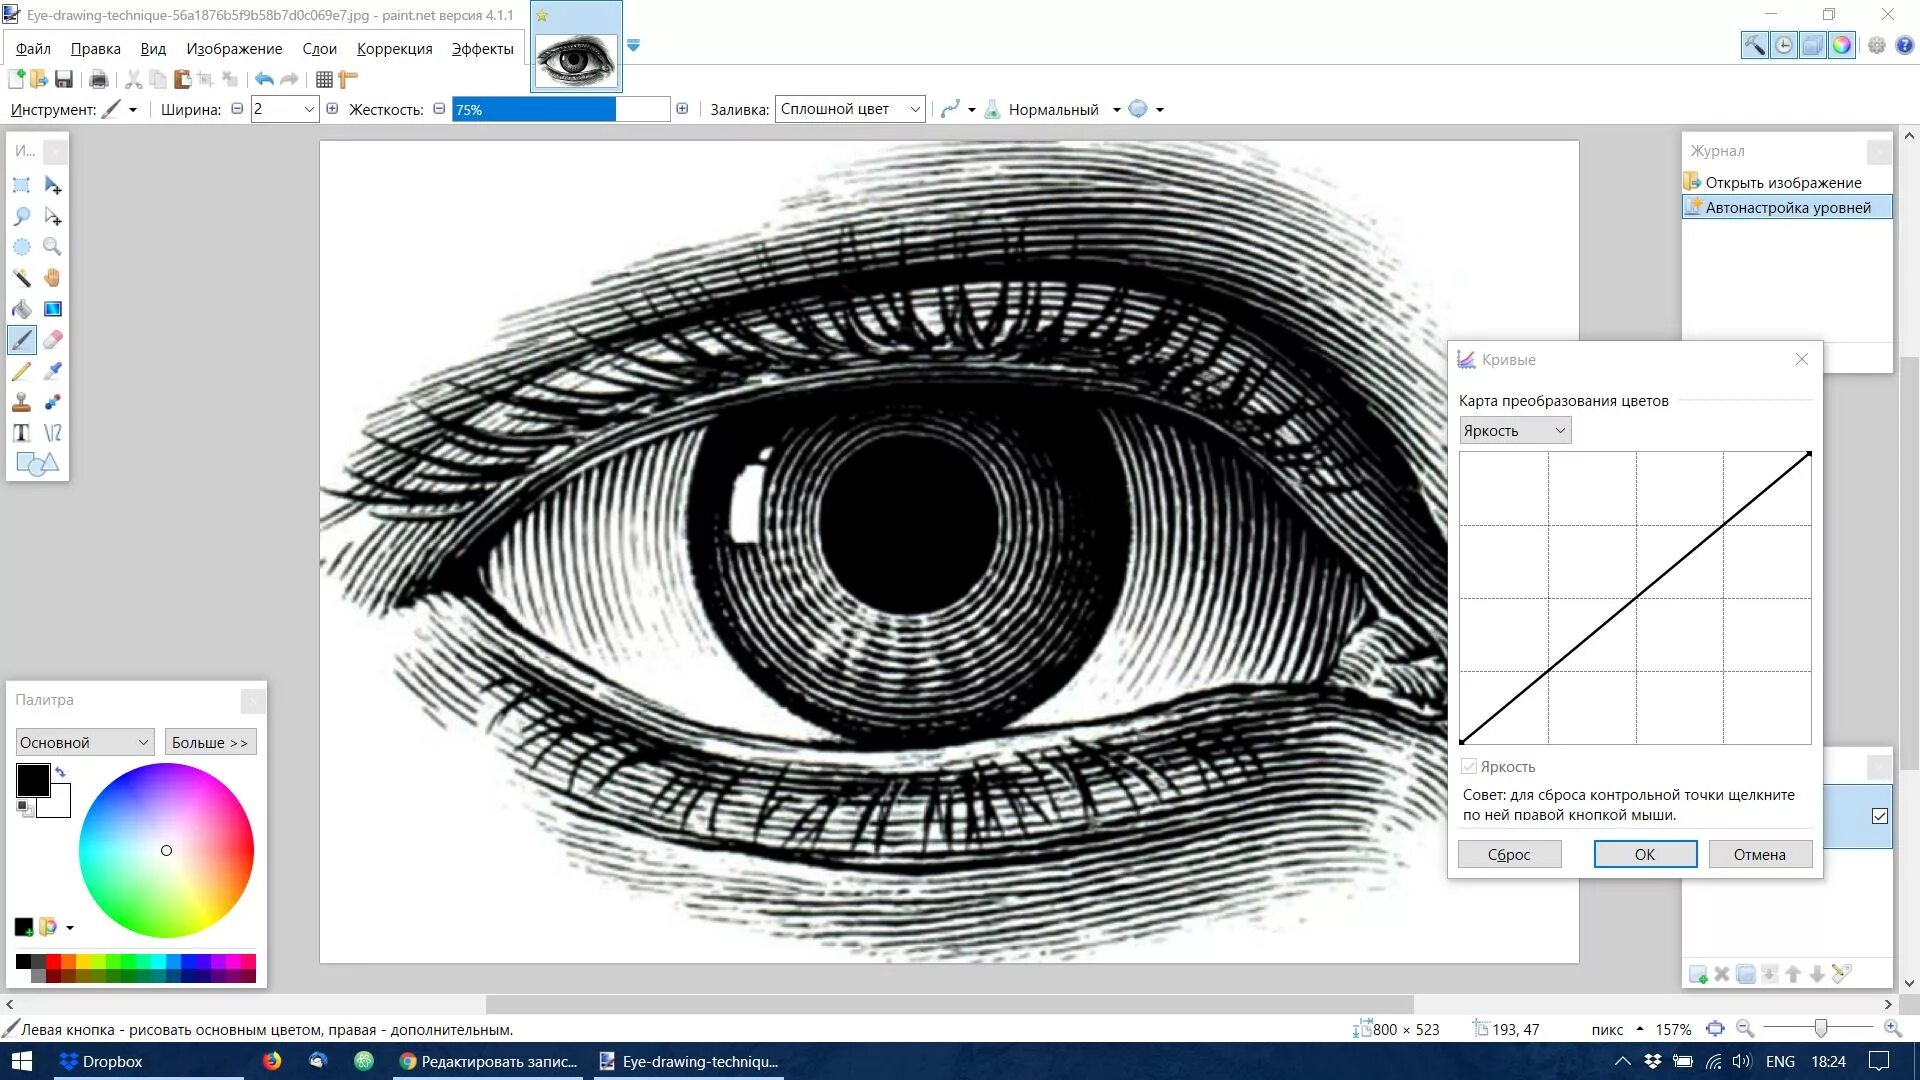The image size is (1920, 1080).
Task: Toggle layer visibility checkbox in Layers panel
Action: coord(1879,816)
